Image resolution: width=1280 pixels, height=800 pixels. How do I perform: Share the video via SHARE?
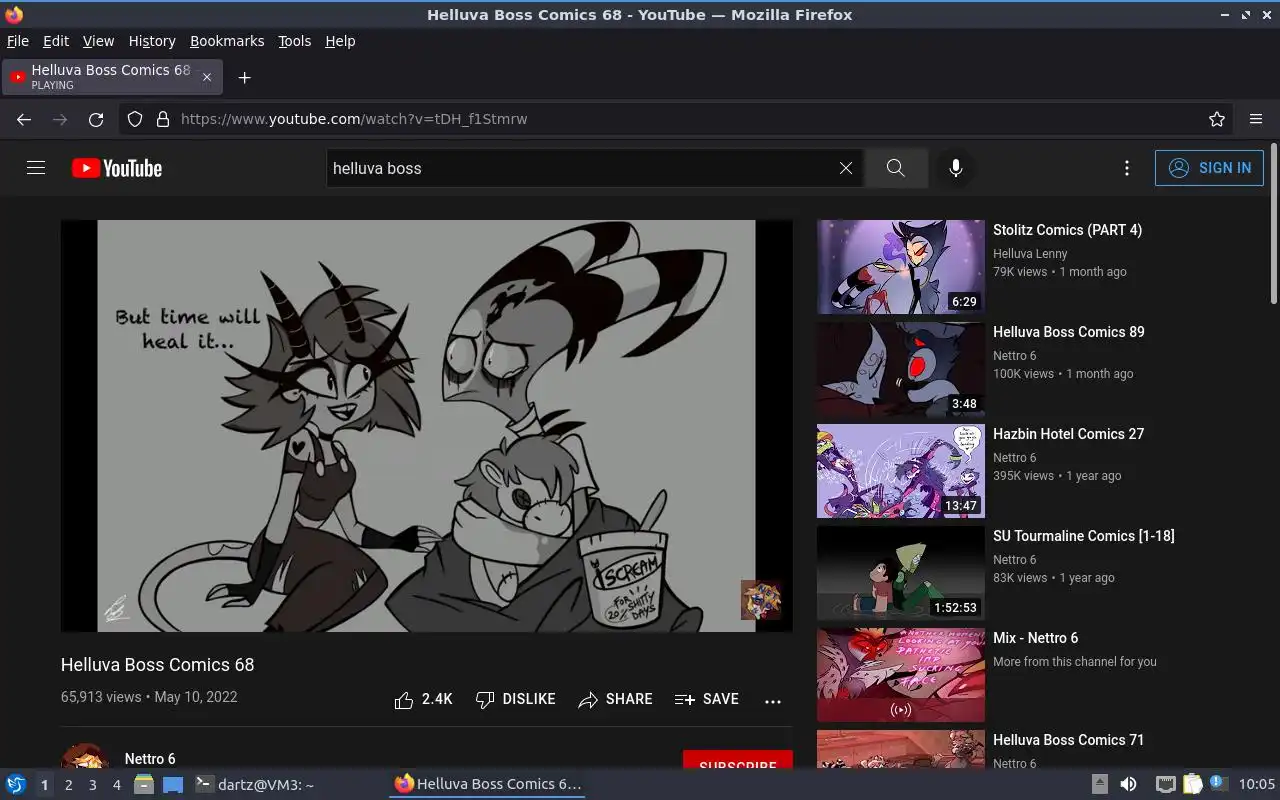(615, 700)
